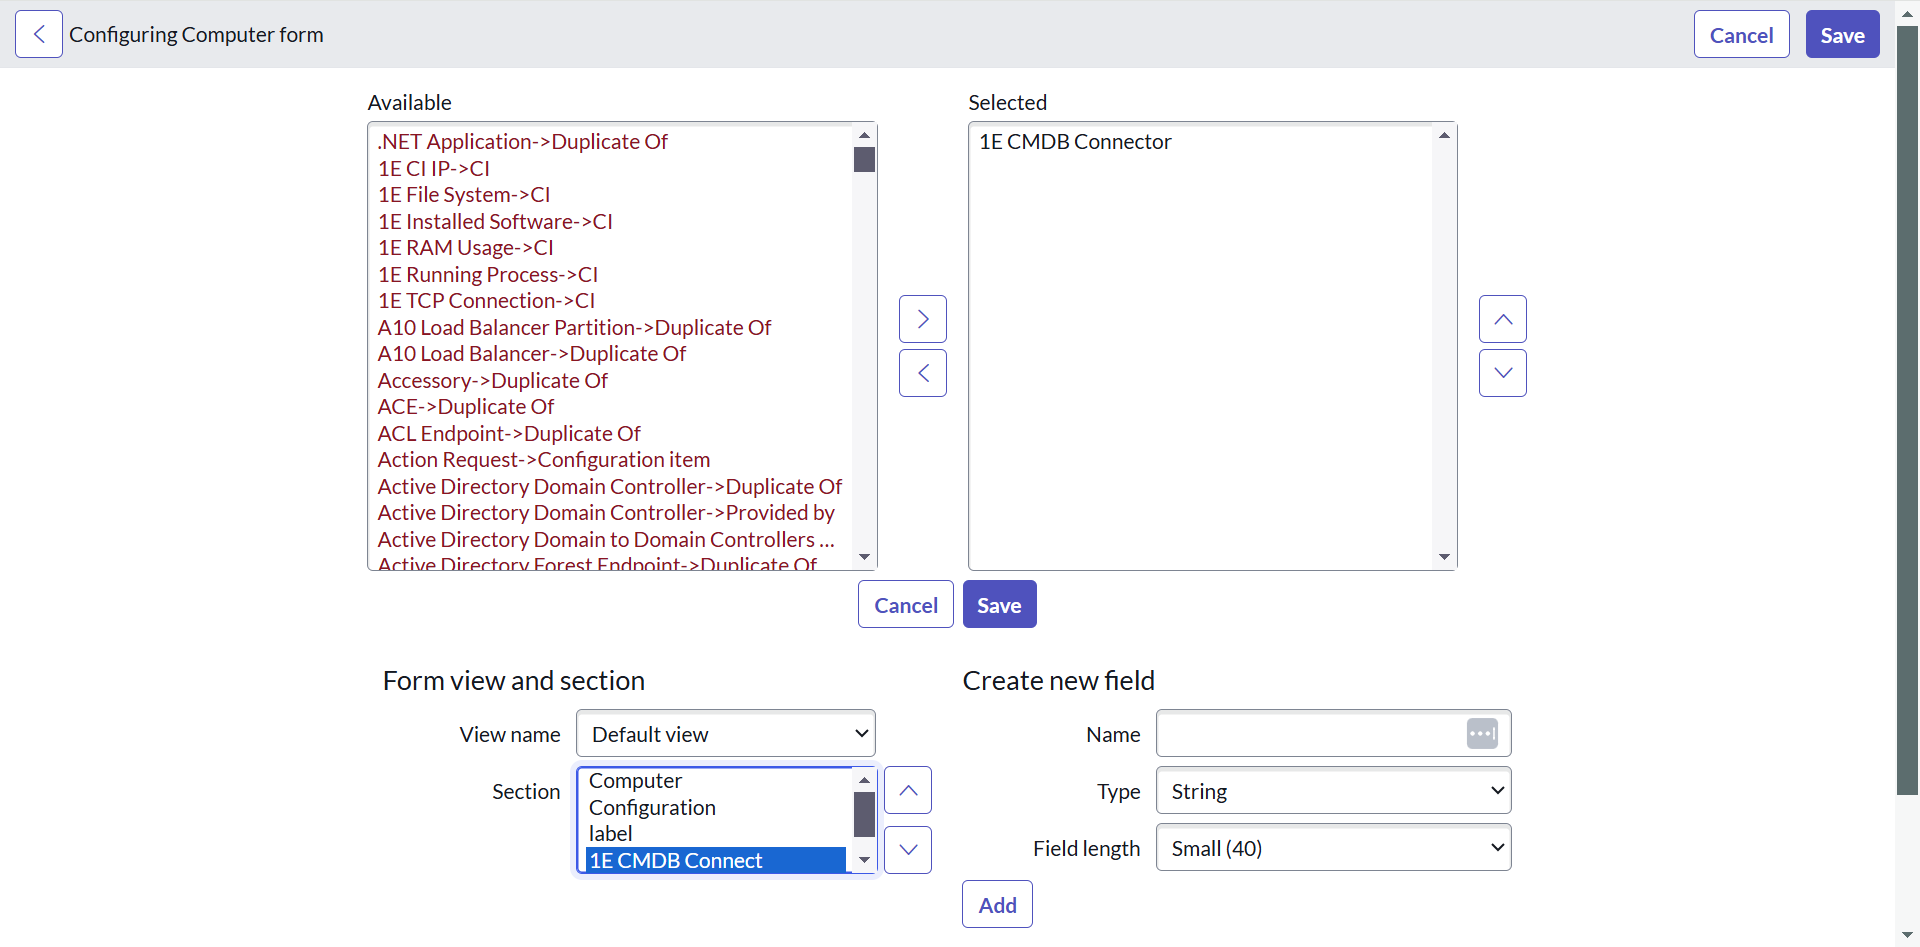
Task: Move selected item to Selected list with right arrow
Action: pyautogui.click(x=922, y=319)
